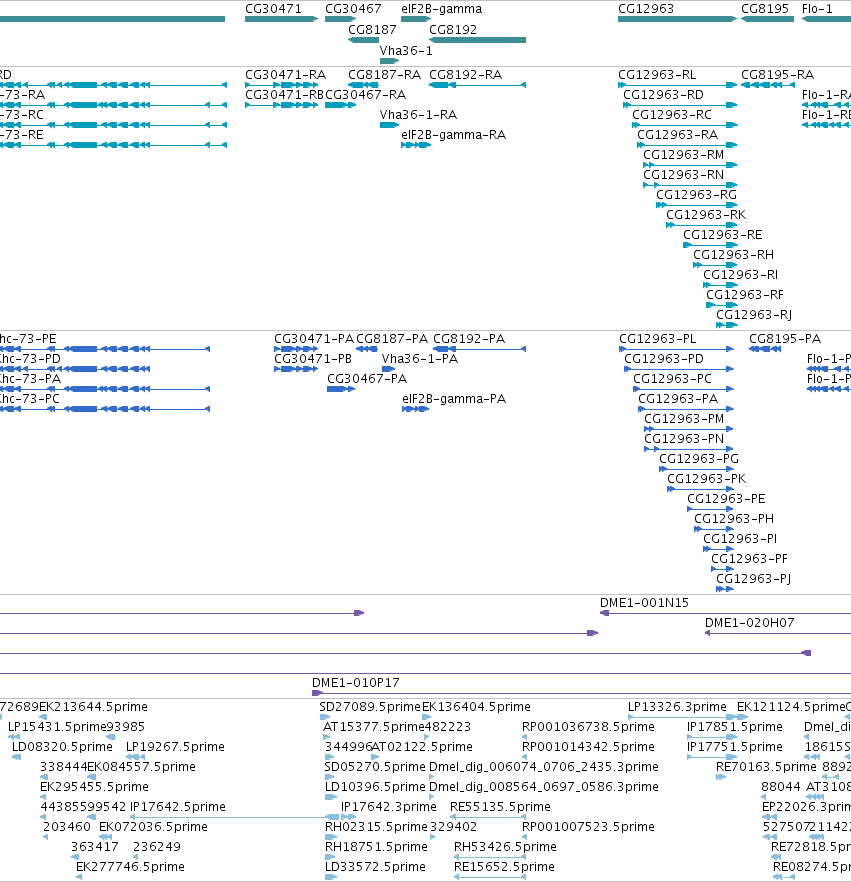Click EST LP13326.3prime label
Screen dimensions: 851x882
click(x=677, y=707)
